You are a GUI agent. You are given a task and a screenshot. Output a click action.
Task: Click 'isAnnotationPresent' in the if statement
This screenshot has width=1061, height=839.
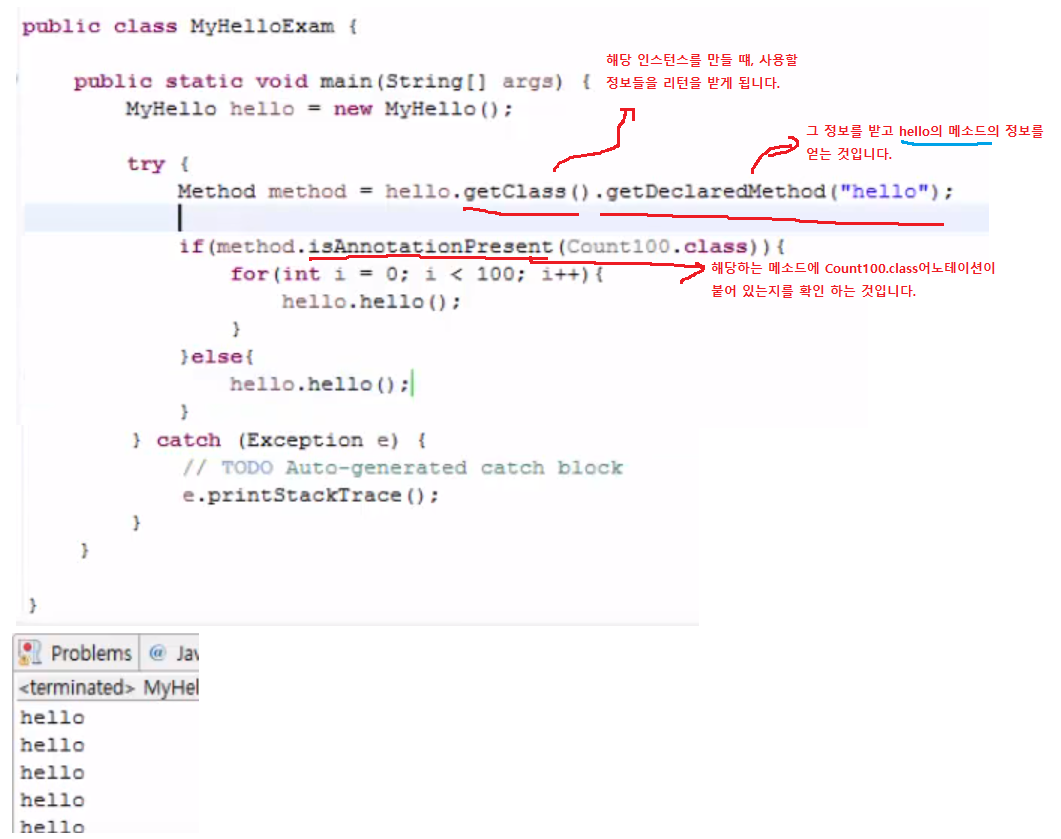pos(430,246)
